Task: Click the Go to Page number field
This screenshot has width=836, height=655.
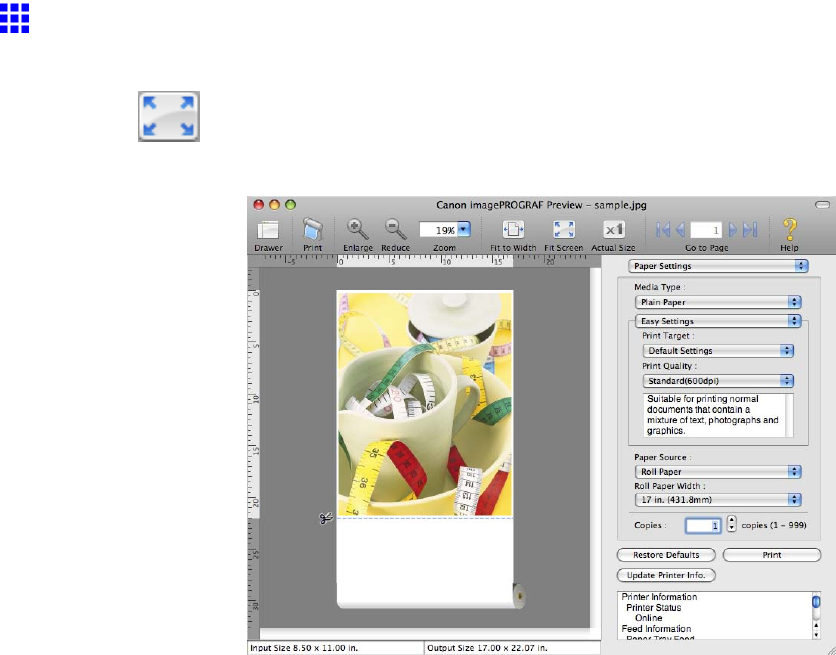Action: 706,230
